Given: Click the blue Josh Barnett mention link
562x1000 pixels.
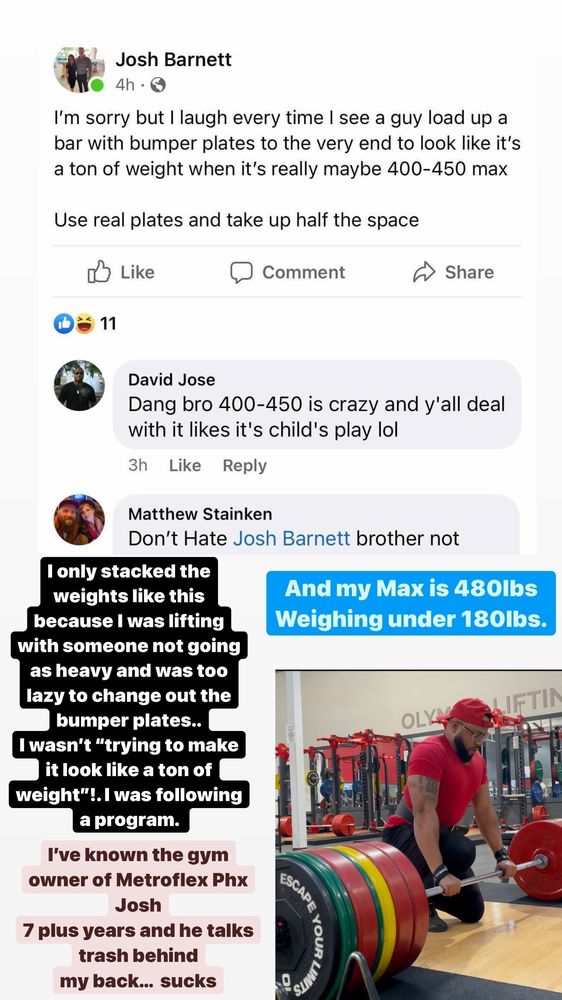Looking at the screenshot, I should coord(292,538).
